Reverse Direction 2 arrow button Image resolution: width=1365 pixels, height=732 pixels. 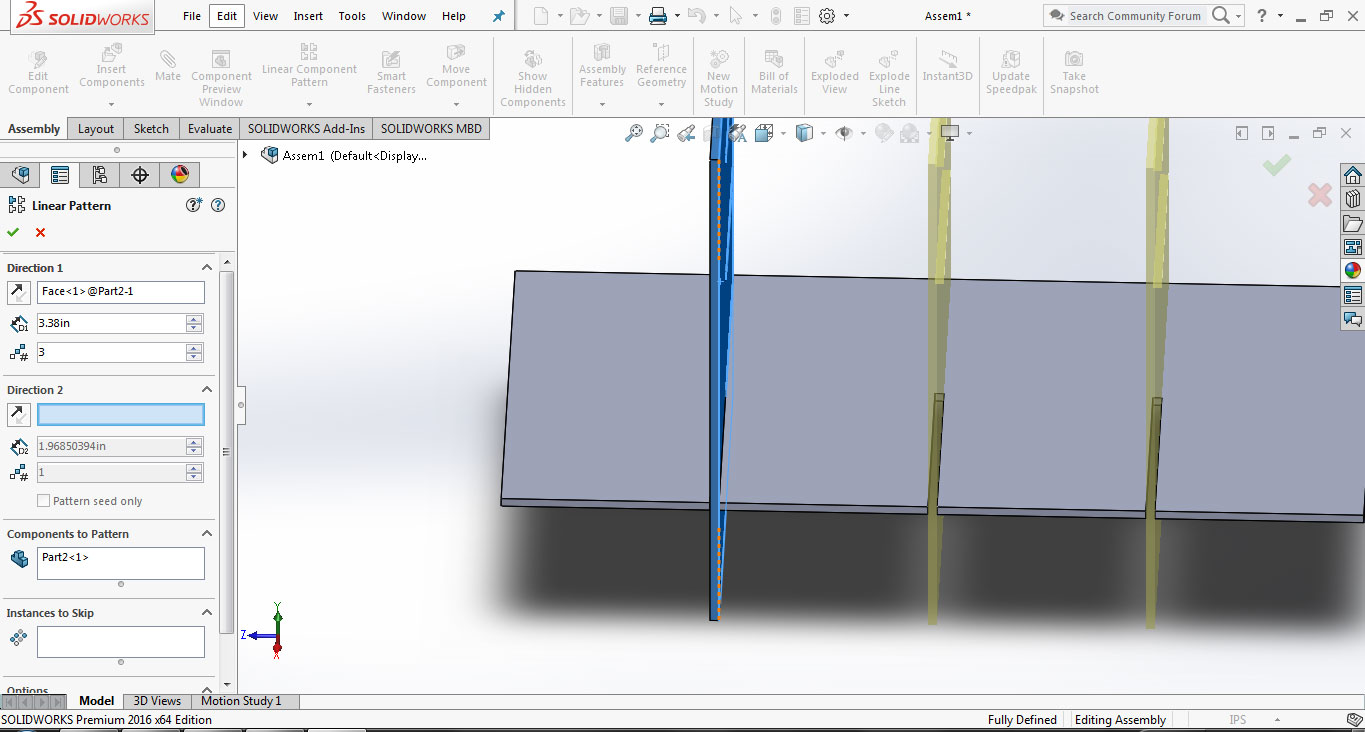(18, 414)
